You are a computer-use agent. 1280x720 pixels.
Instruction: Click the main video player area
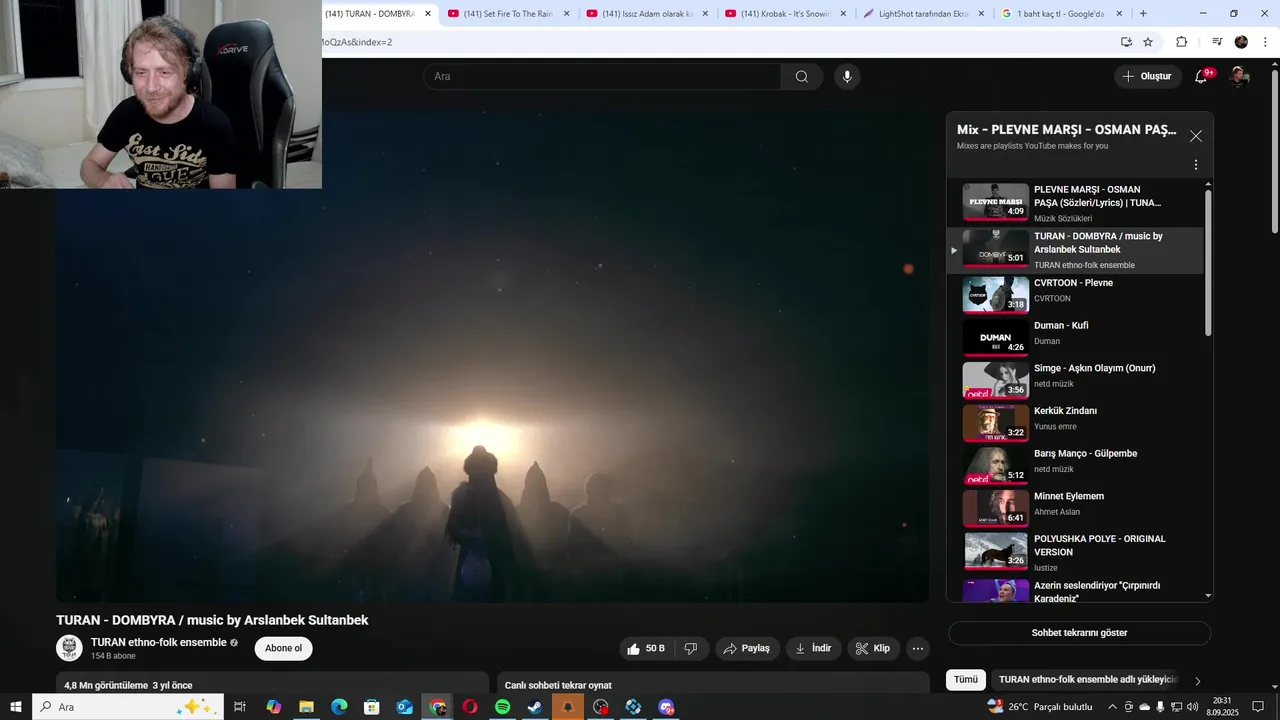(x=492, y=355)
